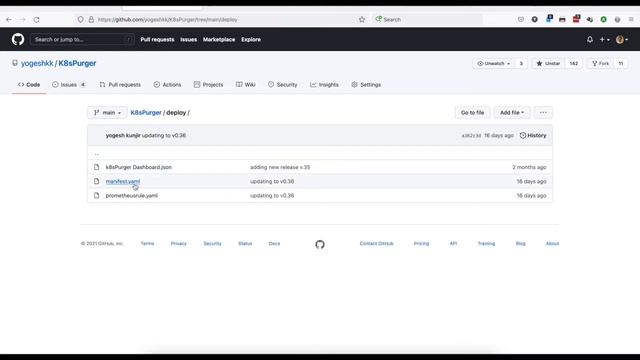
Task: Switch to the Settings tab
Action: [366, 85]
